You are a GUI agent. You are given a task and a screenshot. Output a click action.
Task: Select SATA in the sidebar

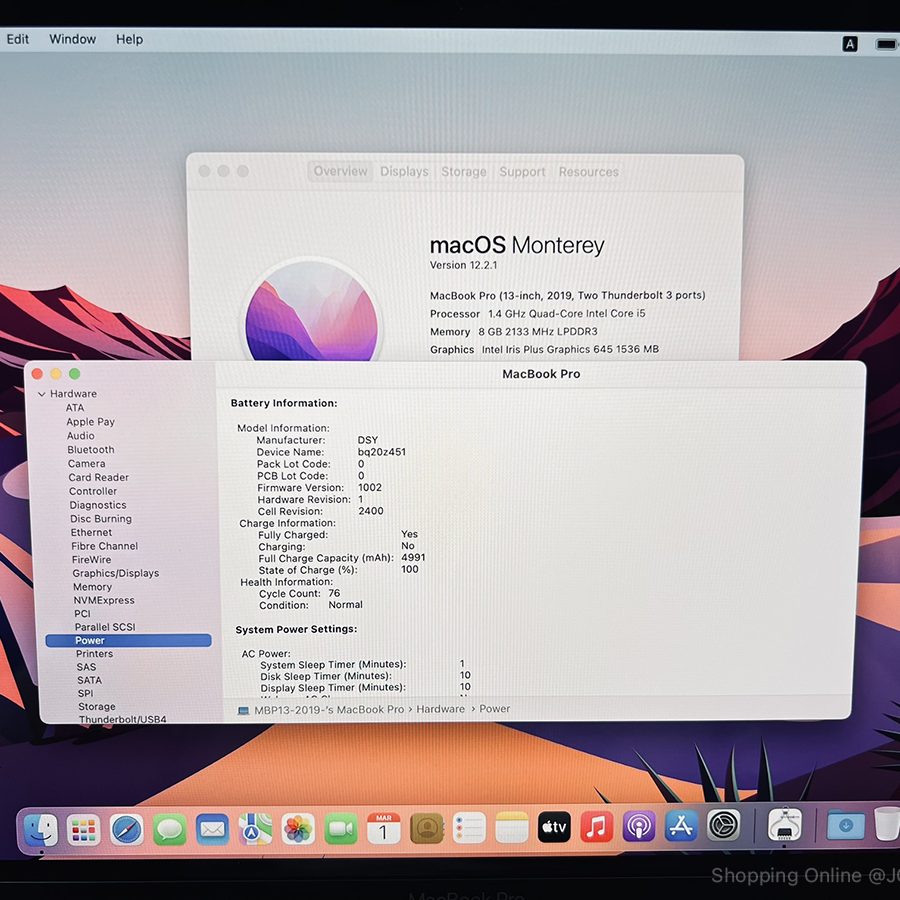[89, 680]
